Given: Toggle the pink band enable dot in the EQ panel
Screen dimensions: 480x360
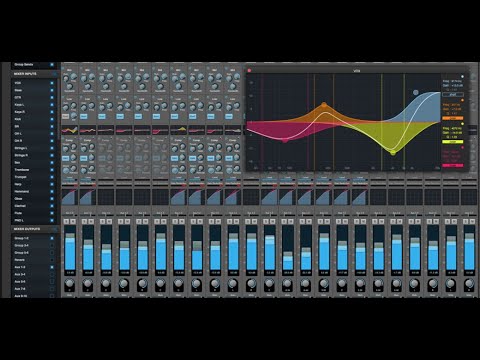Looking at the screenshot, I should [x=462, y=147].
